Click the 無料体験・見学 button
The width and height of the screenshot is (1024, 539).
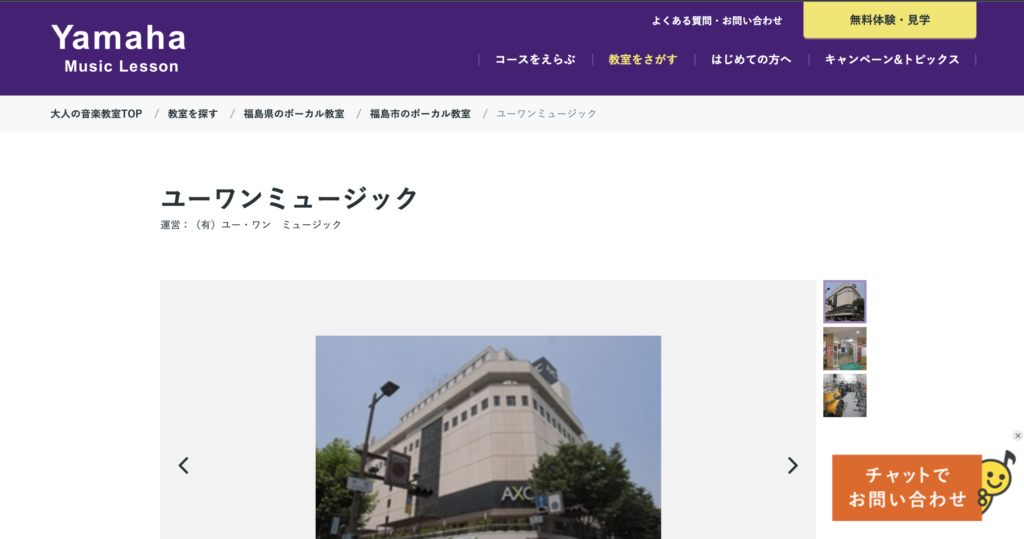pos(889,20)
